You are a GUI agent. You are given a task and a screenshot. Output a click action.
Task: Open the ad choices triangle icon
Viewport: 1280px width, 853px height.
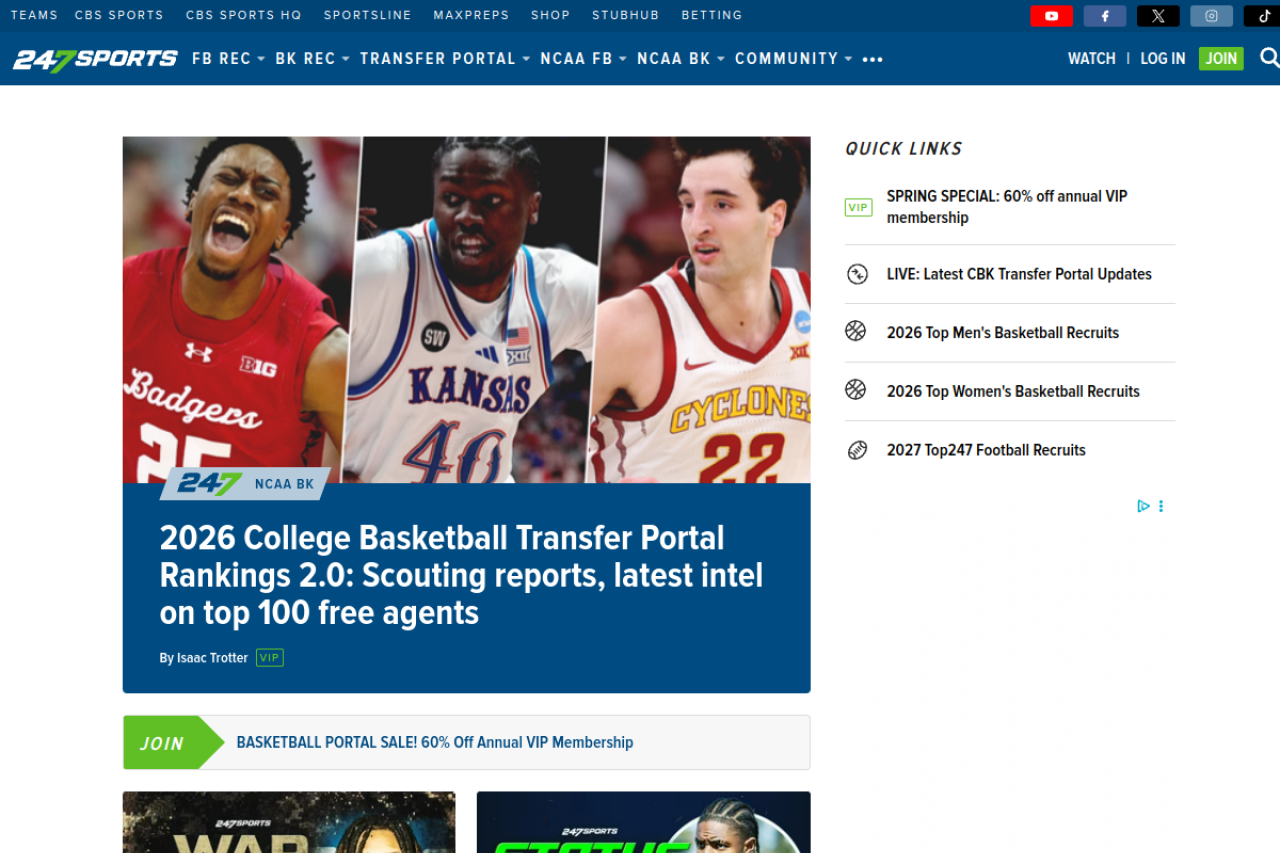[1143, 506]
